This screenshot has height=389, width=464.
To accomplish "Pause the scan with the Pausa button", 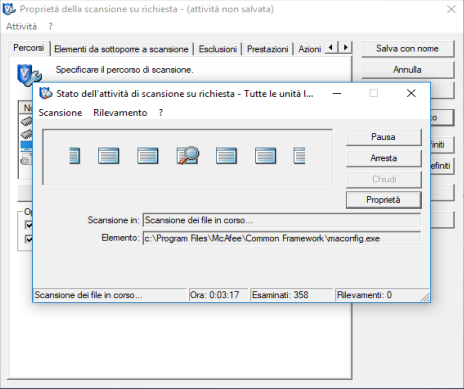I will [x=384, y=137].
